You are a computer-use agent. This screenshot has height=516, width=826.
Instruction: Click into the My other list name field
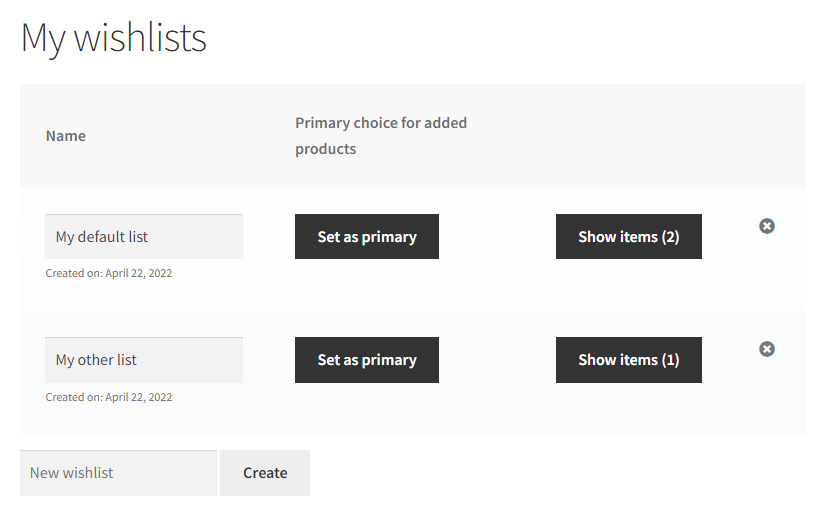[144, 360]
